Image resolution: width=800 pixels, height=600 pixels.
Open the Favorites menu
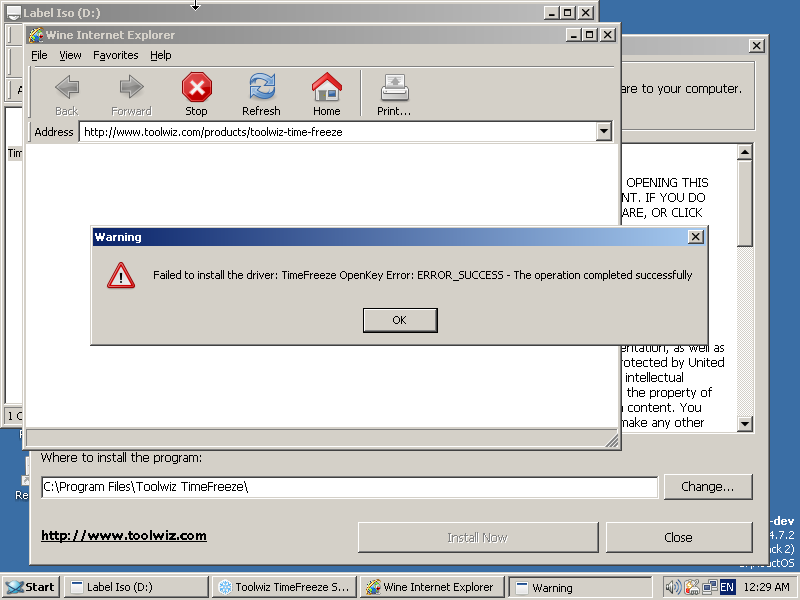point(116,56)
